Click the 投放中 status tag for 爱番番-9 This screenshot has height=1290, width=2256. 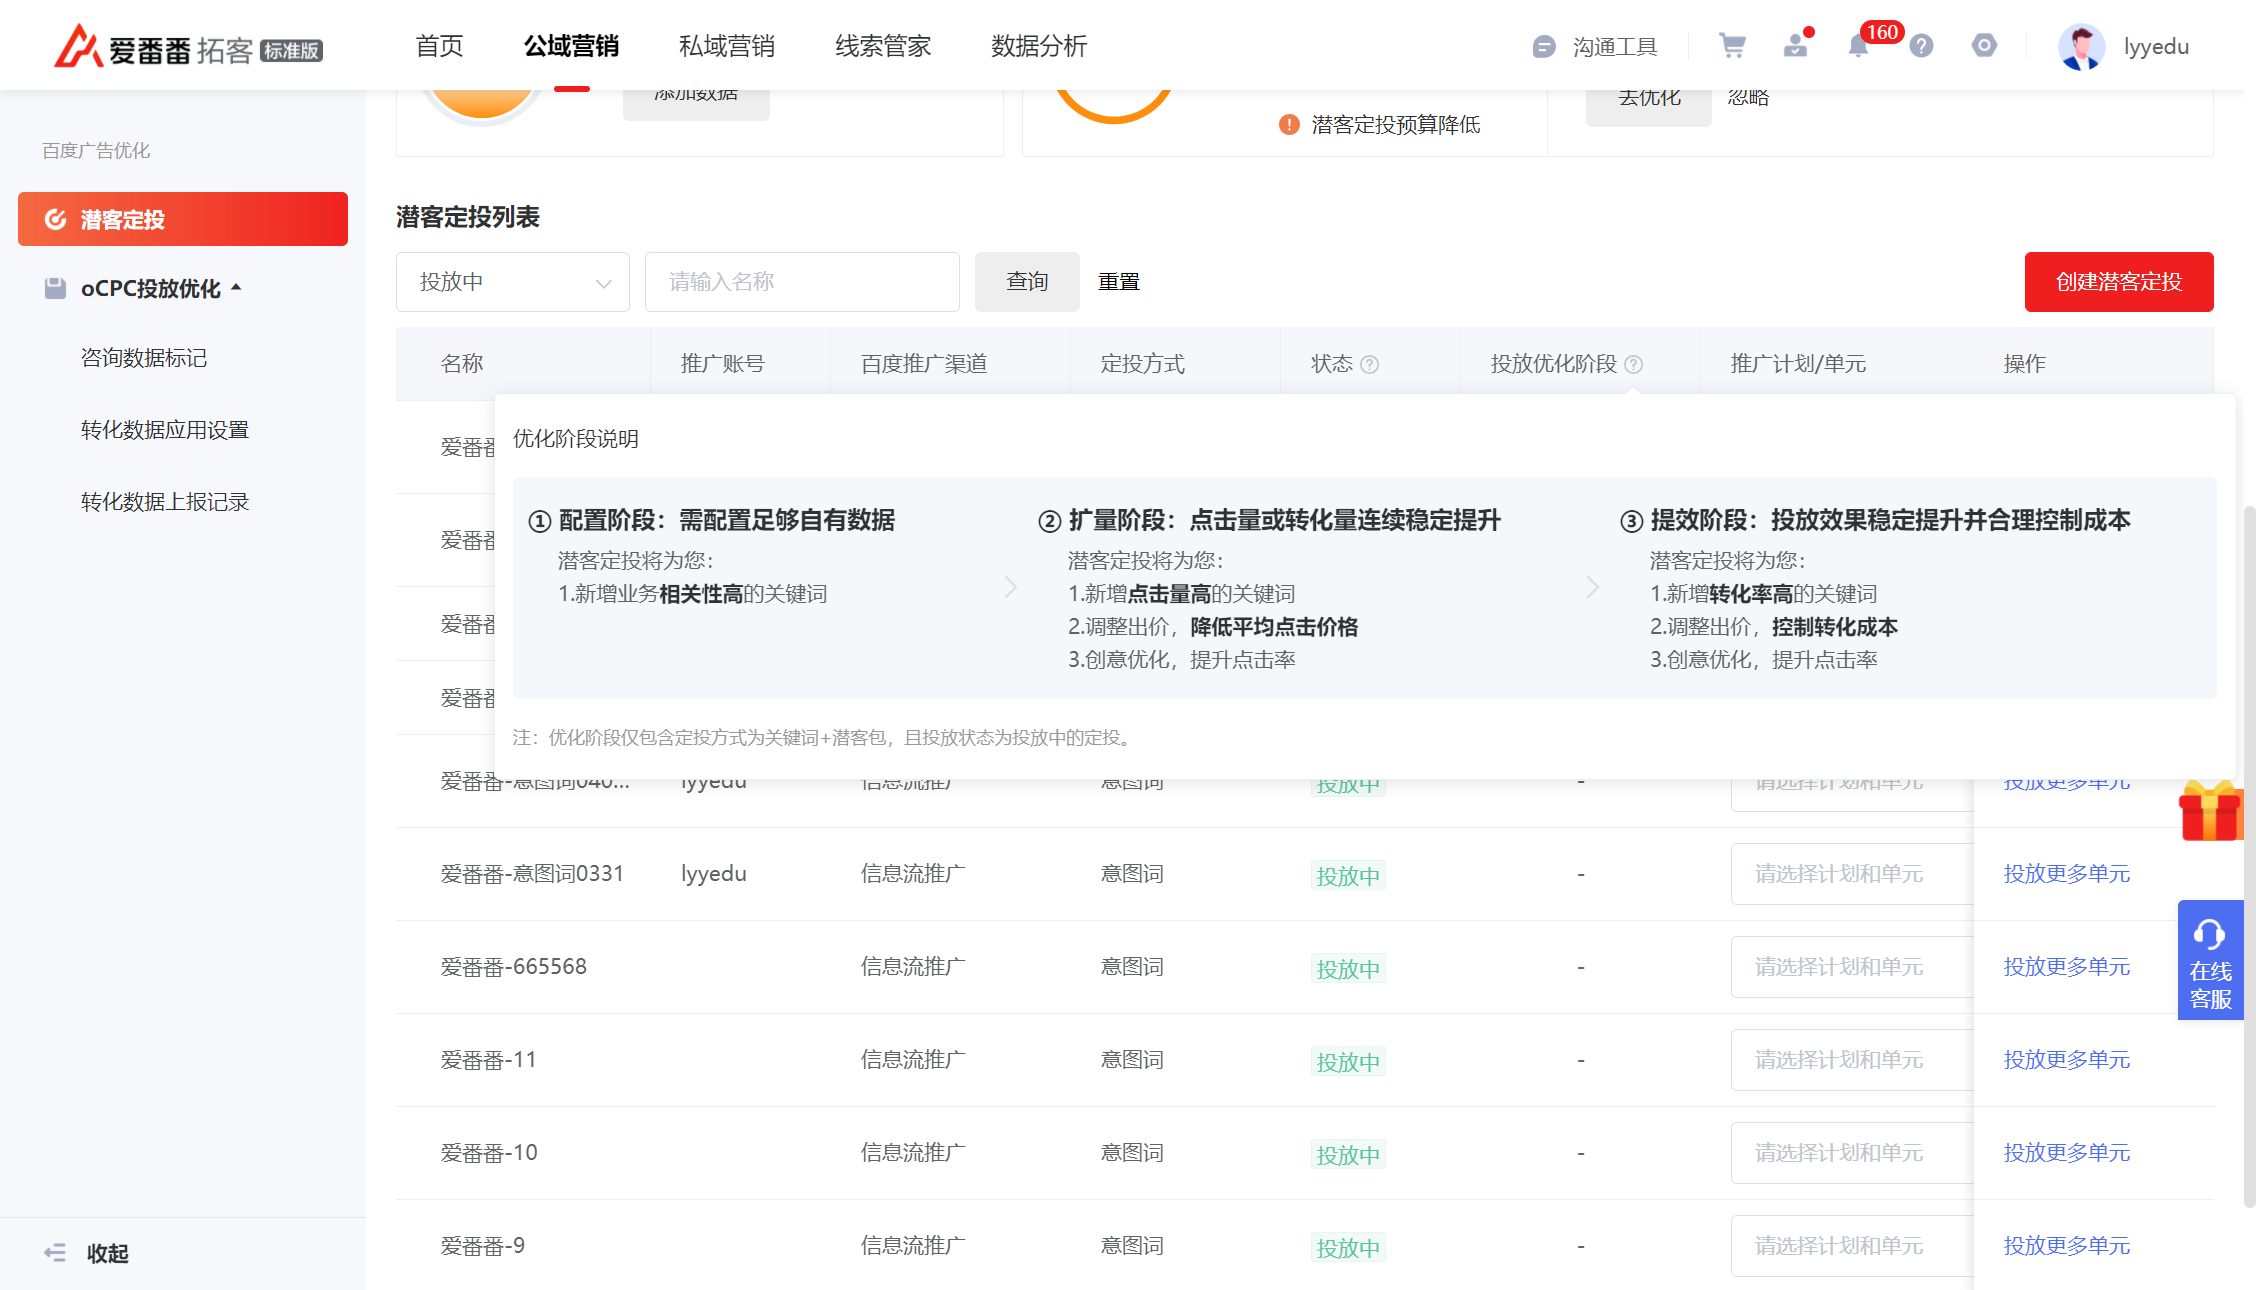click(x=1348, y=1248)
